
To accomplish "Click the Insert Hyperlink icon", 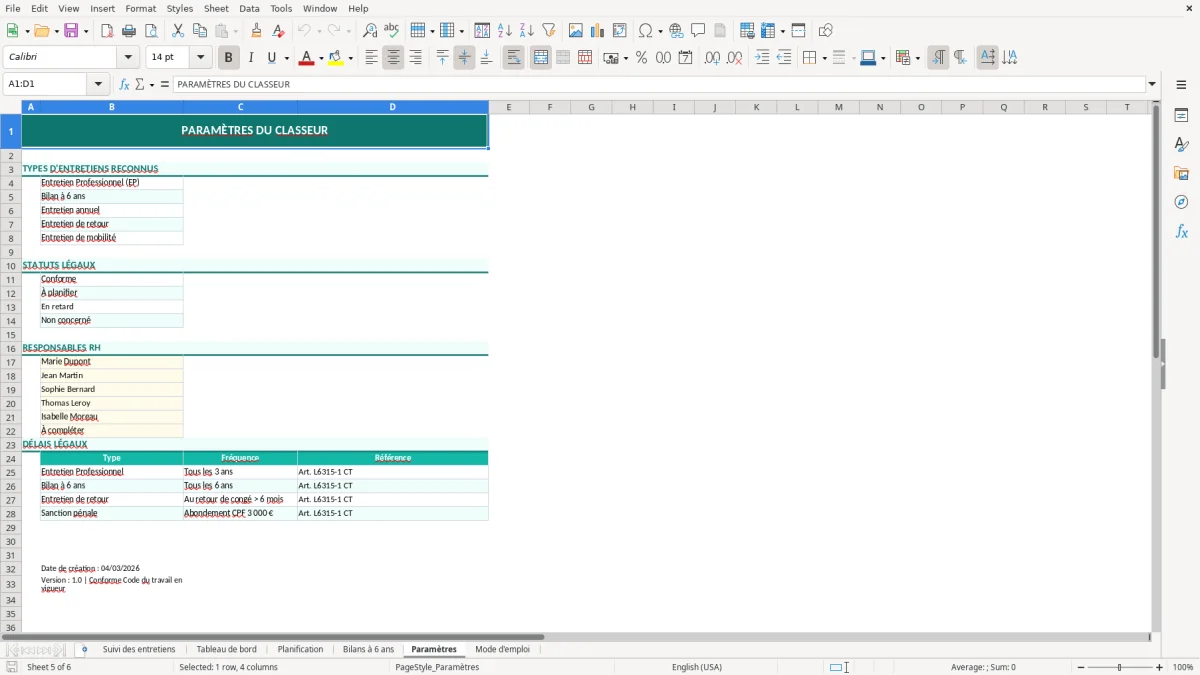I will click(676, 31).
